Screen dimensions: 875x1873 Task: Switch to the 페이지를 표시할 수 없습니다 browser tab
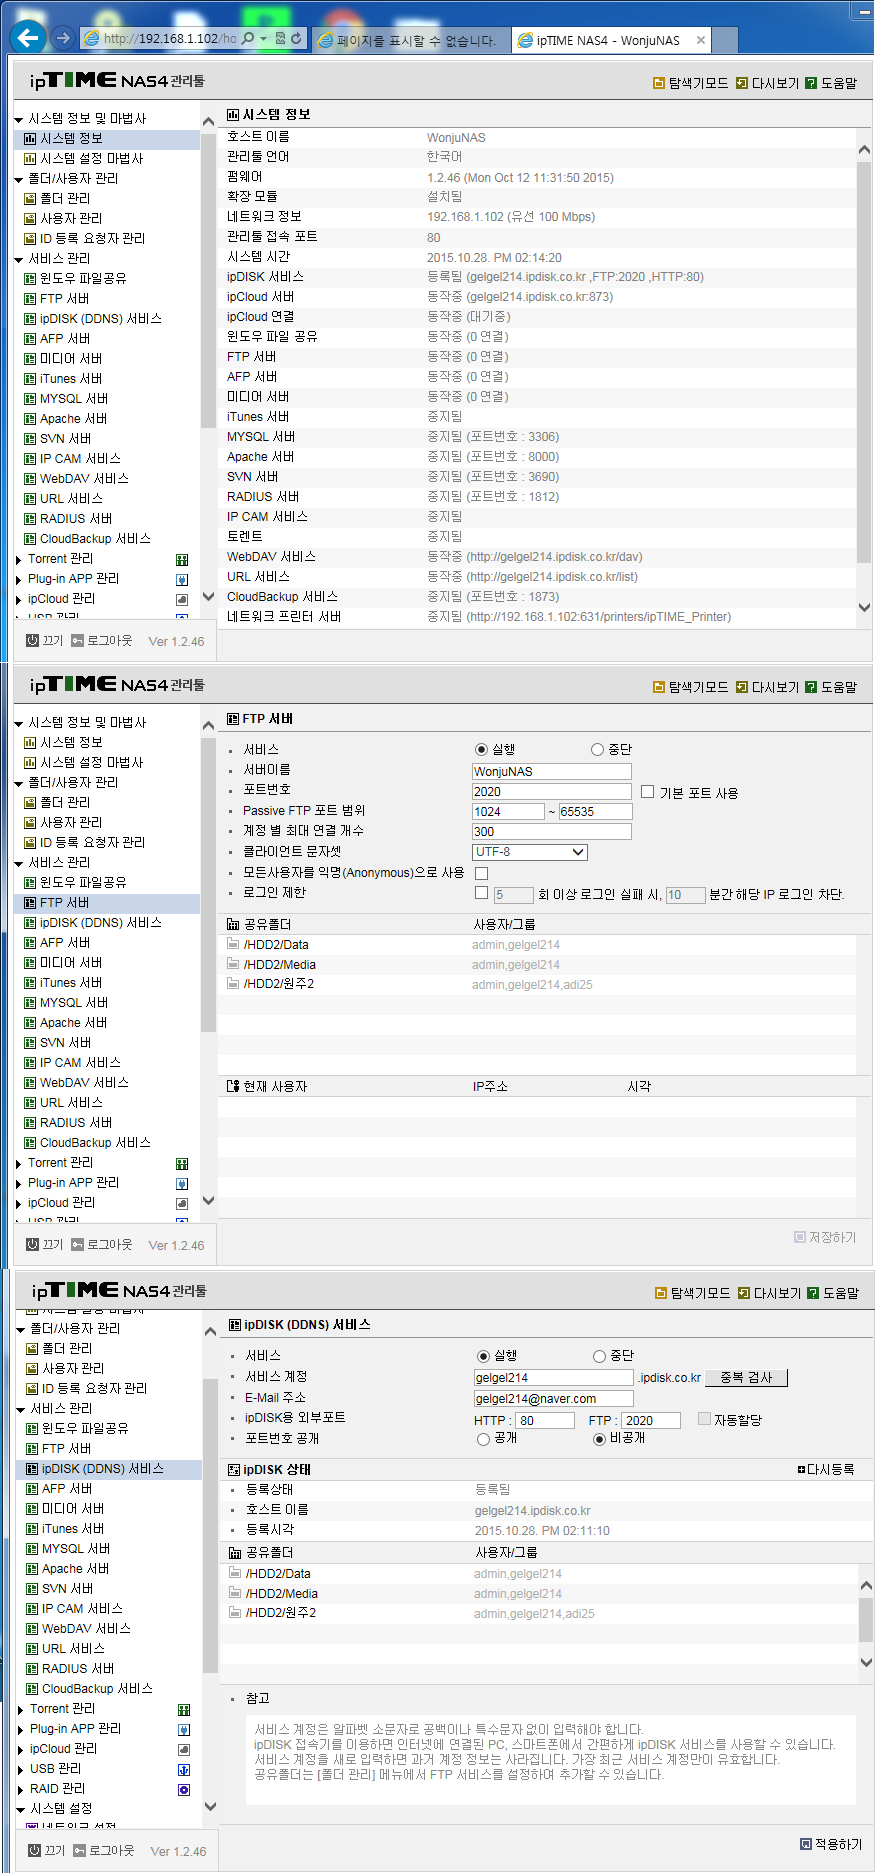click(x=409, y=40)
